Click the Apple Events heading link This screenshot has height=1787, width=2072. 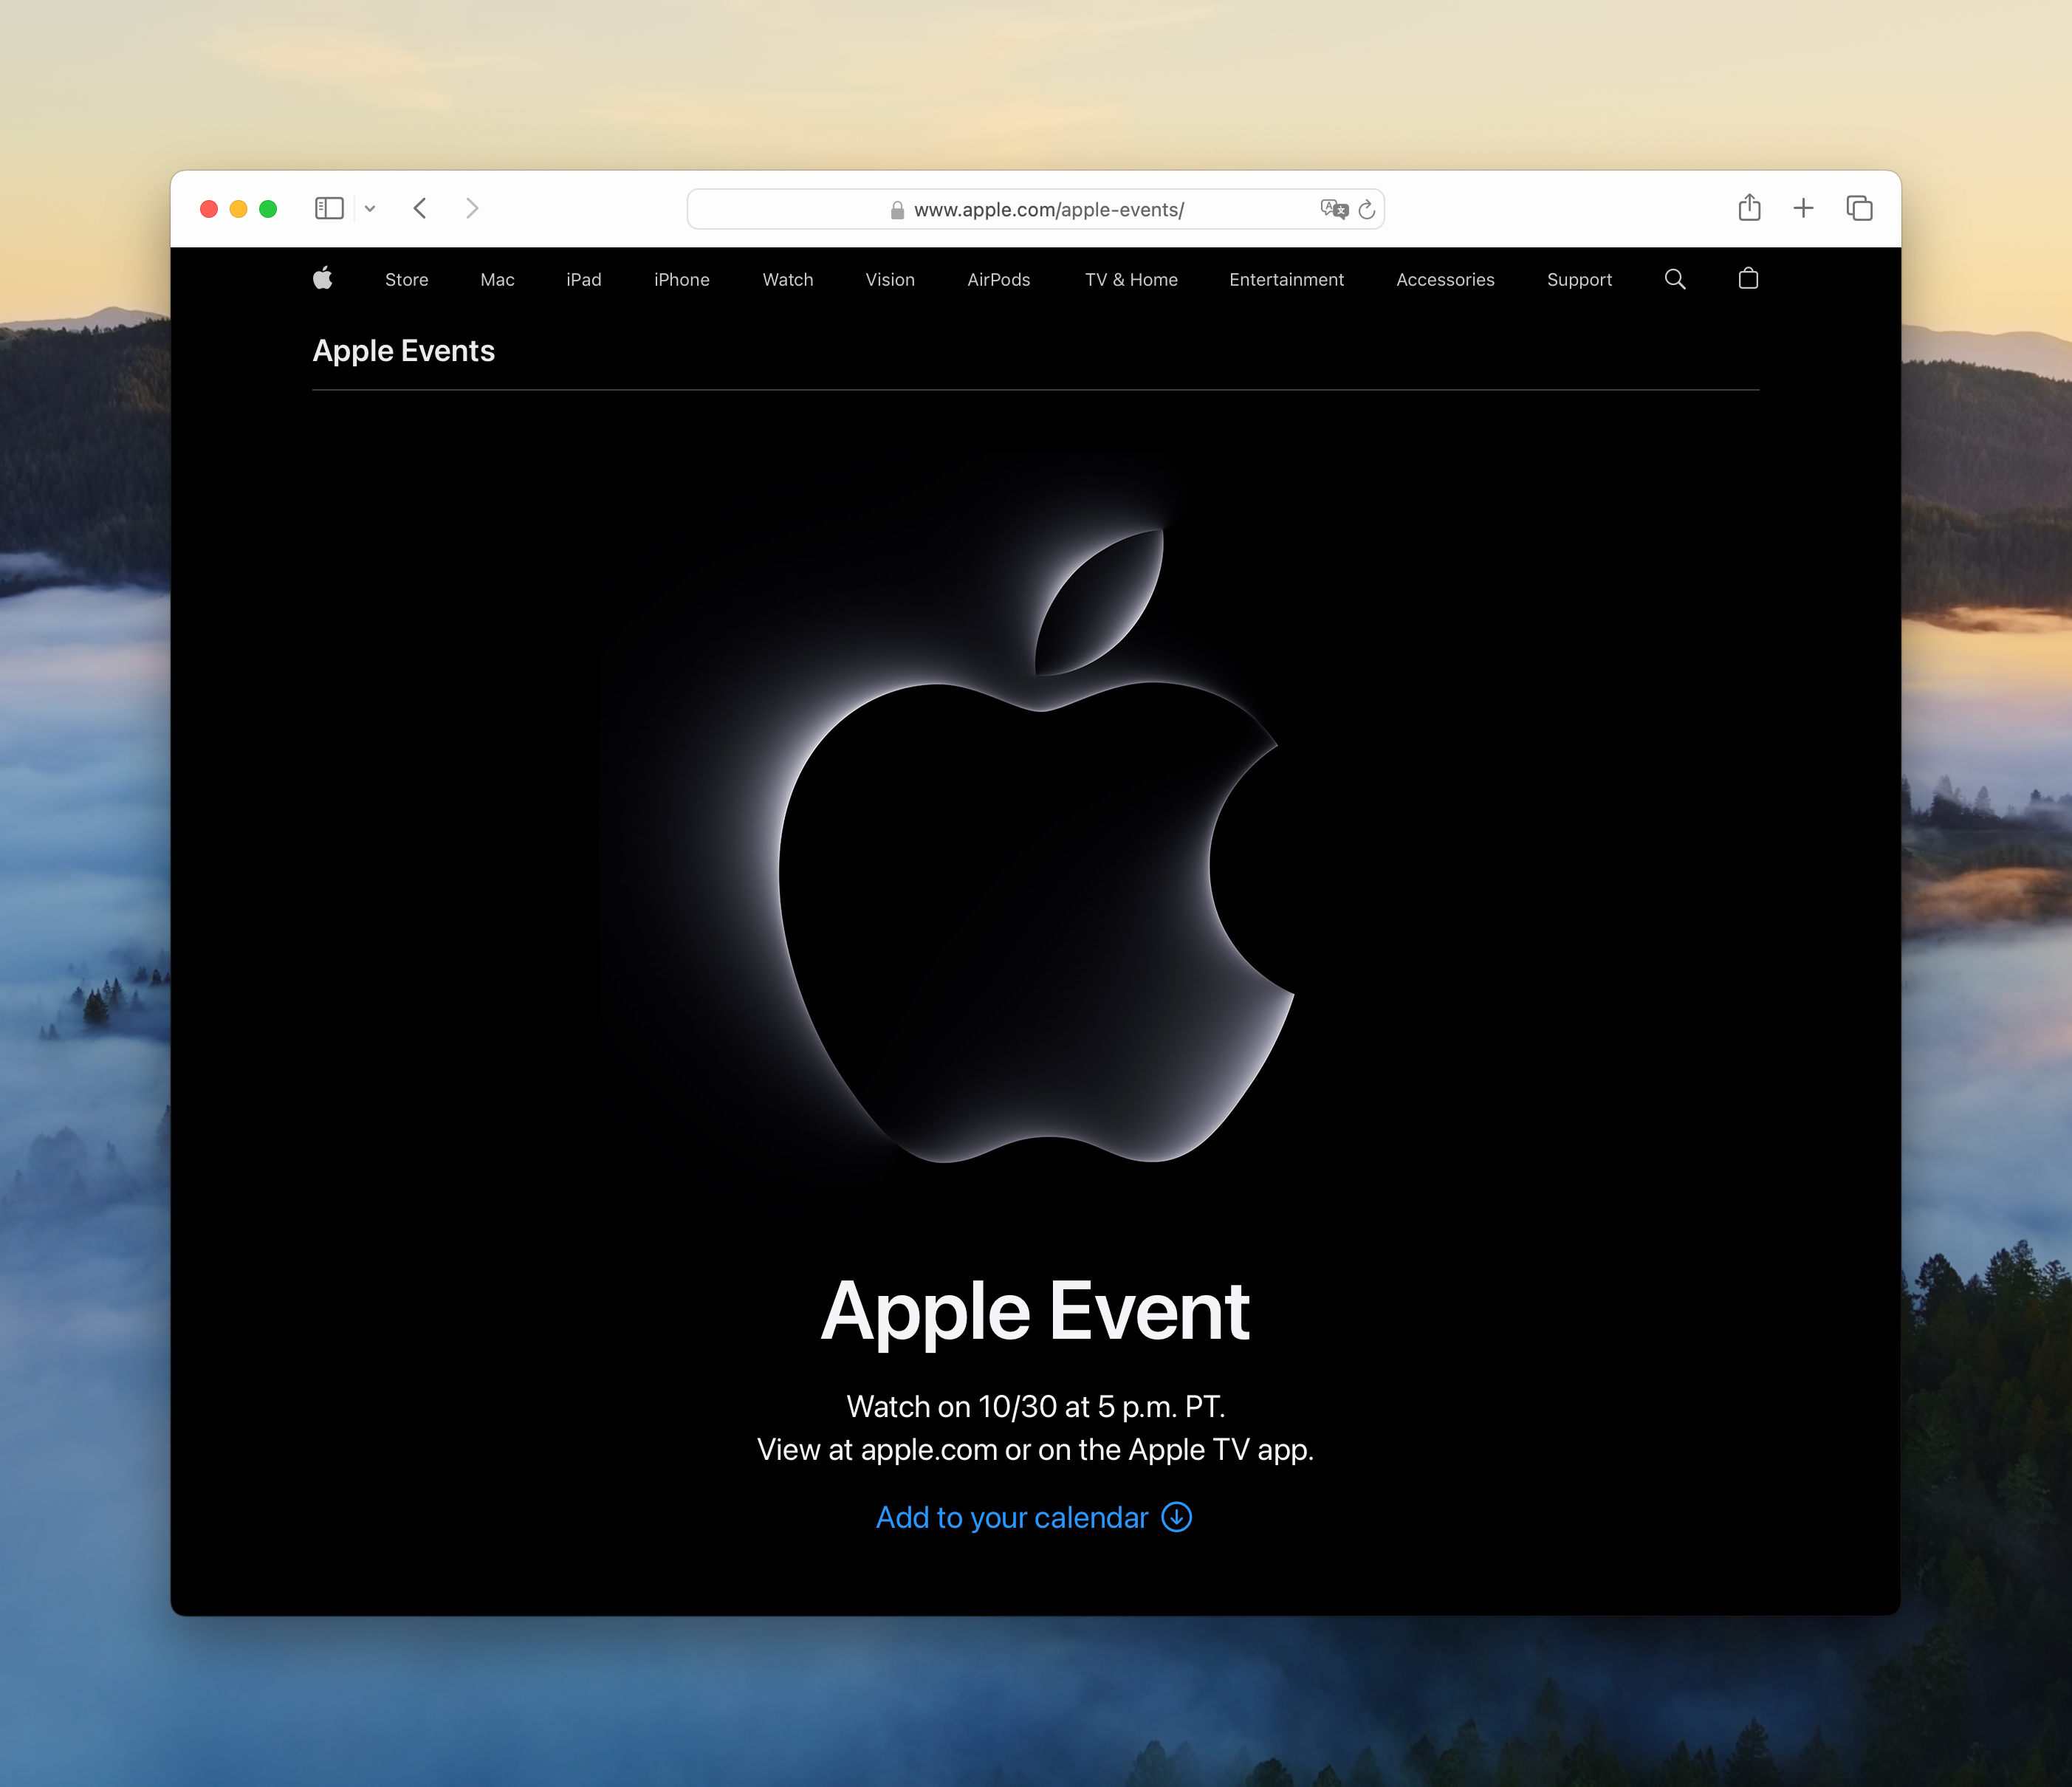[x=404, y=351]
